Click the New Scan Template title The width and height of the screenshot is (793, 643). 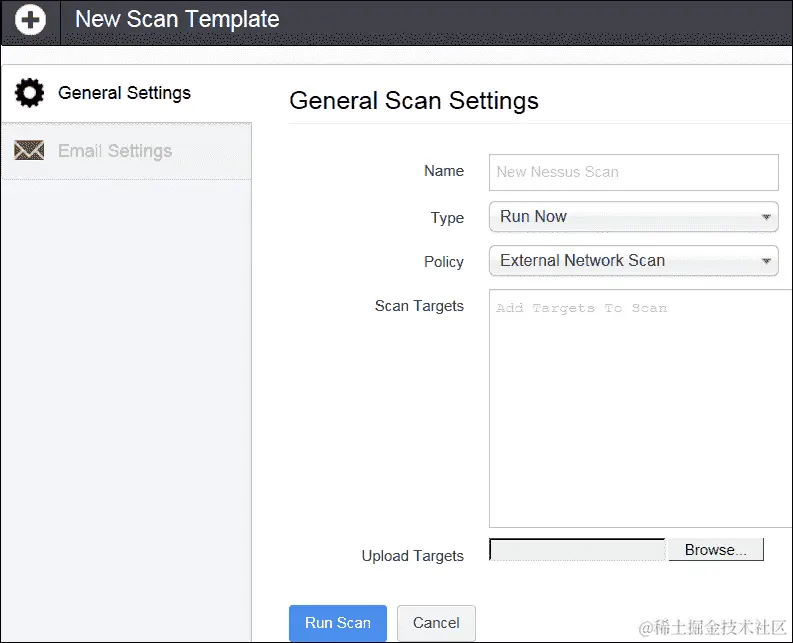pyautogui.click(x=177, y=19)
